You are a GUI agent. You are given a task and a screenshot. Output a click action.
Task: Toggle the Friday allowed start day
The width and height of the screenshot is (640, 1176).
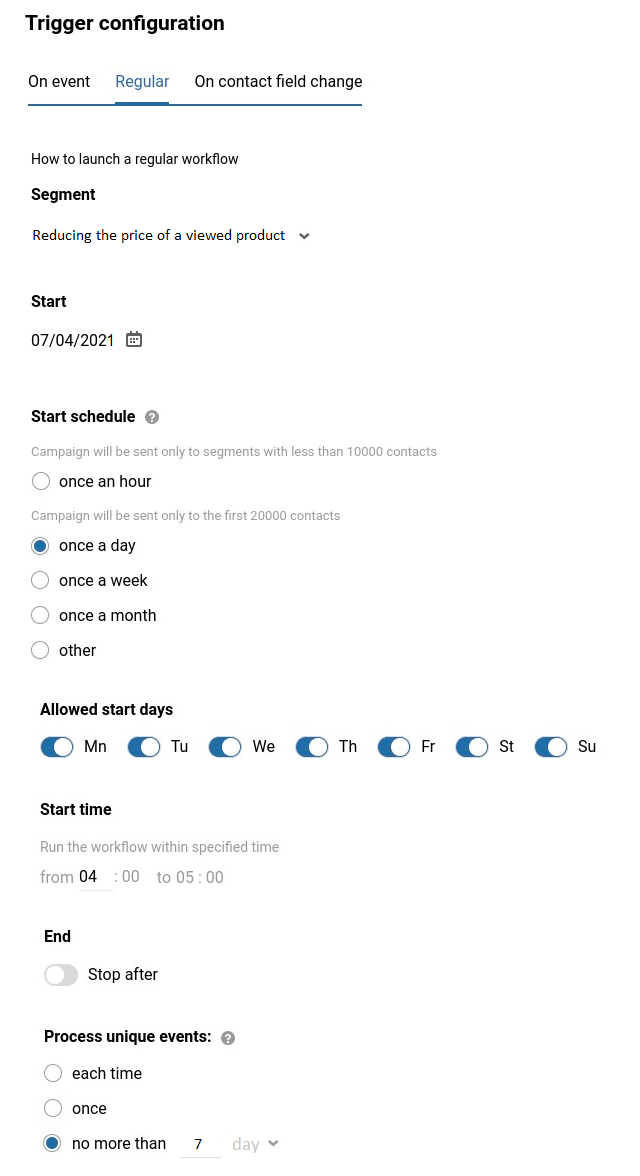395,747
